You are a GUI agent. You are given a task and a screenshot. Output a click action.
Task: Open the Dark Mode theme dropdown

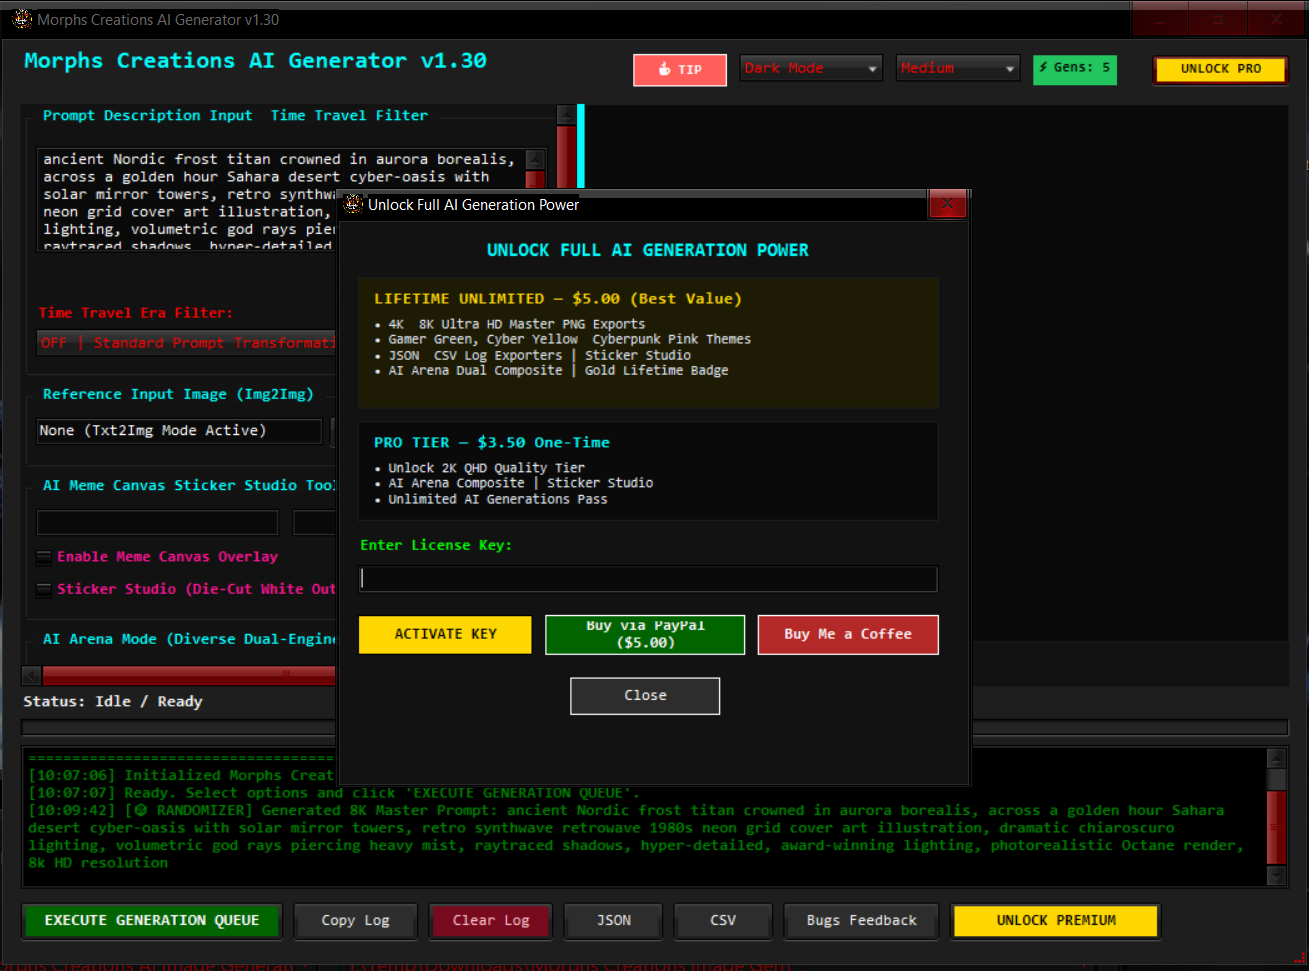pyautogui.click(x=811, y=68)
